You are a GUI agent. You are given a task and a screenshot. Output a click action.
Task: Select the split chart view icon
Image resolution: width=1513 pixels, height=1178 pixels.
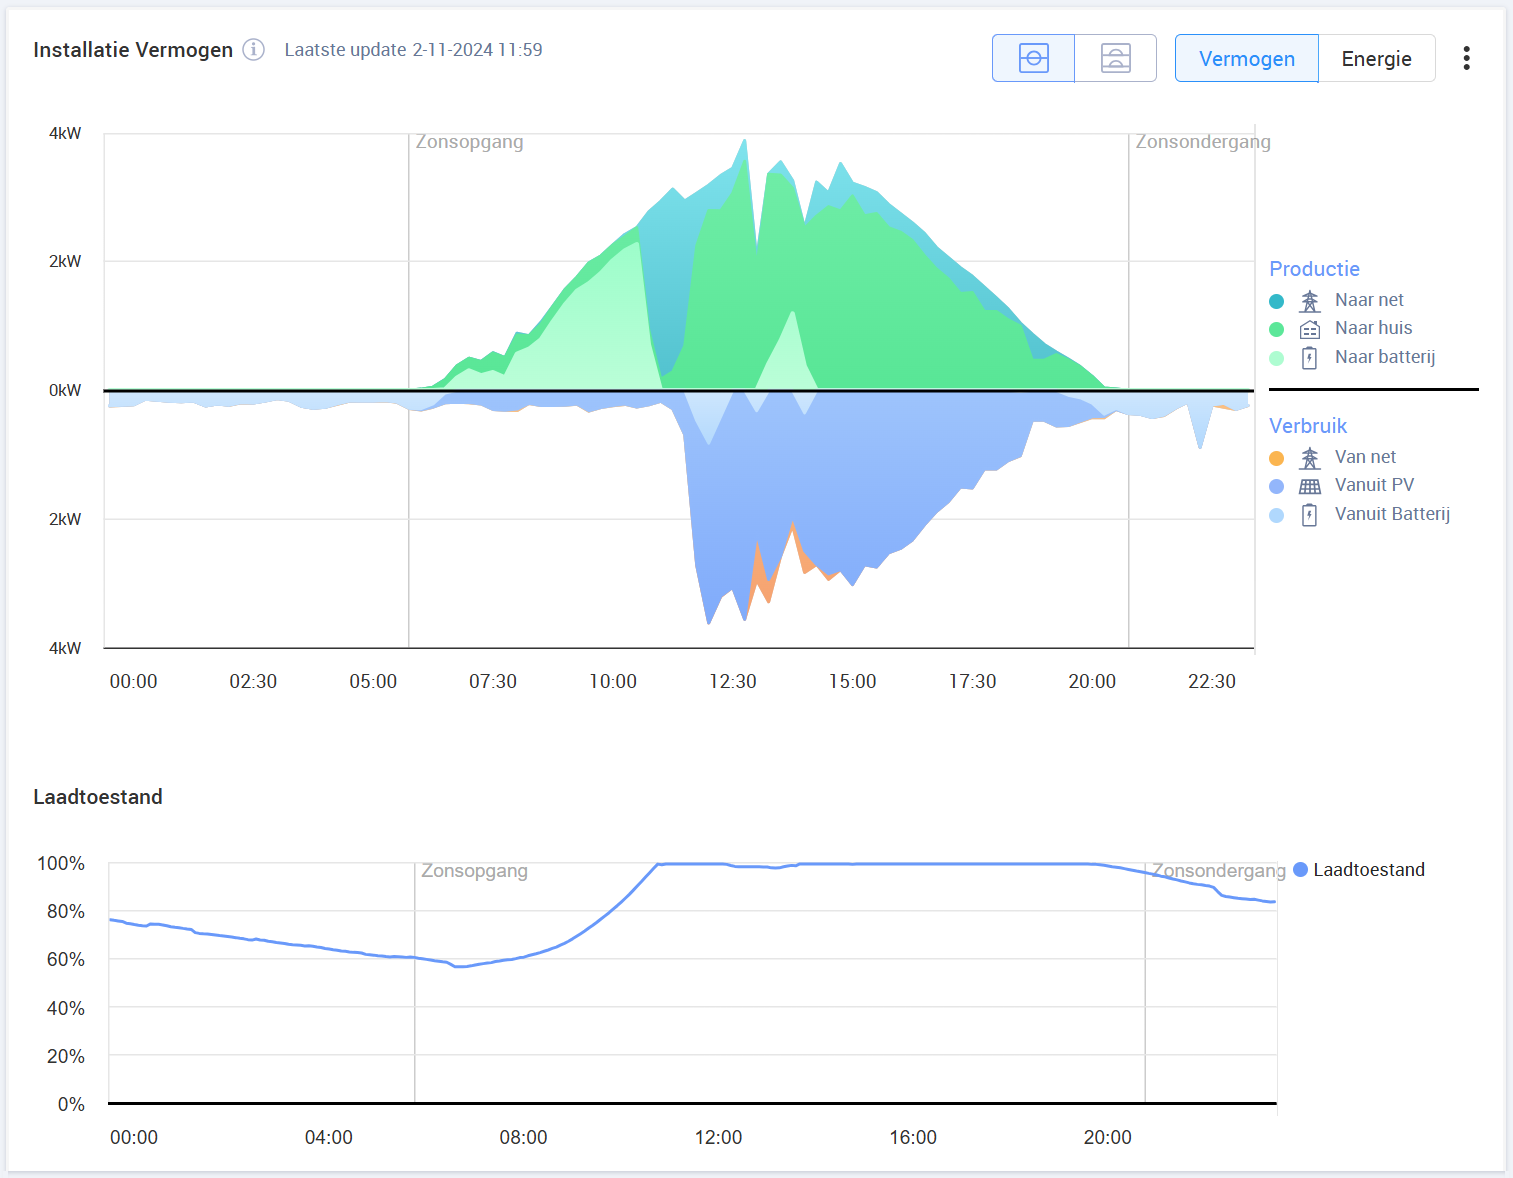pos(1115,58)
